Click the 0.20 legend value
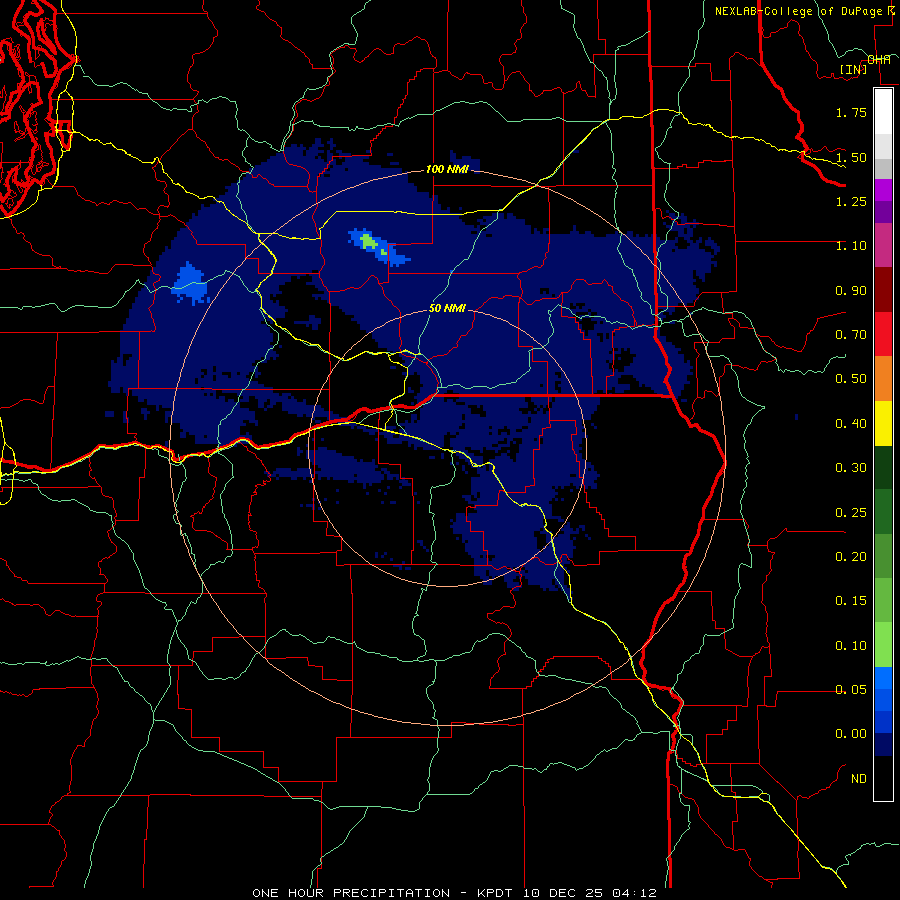The width and height of the screenshot is (900, 900). coord(851,557)
